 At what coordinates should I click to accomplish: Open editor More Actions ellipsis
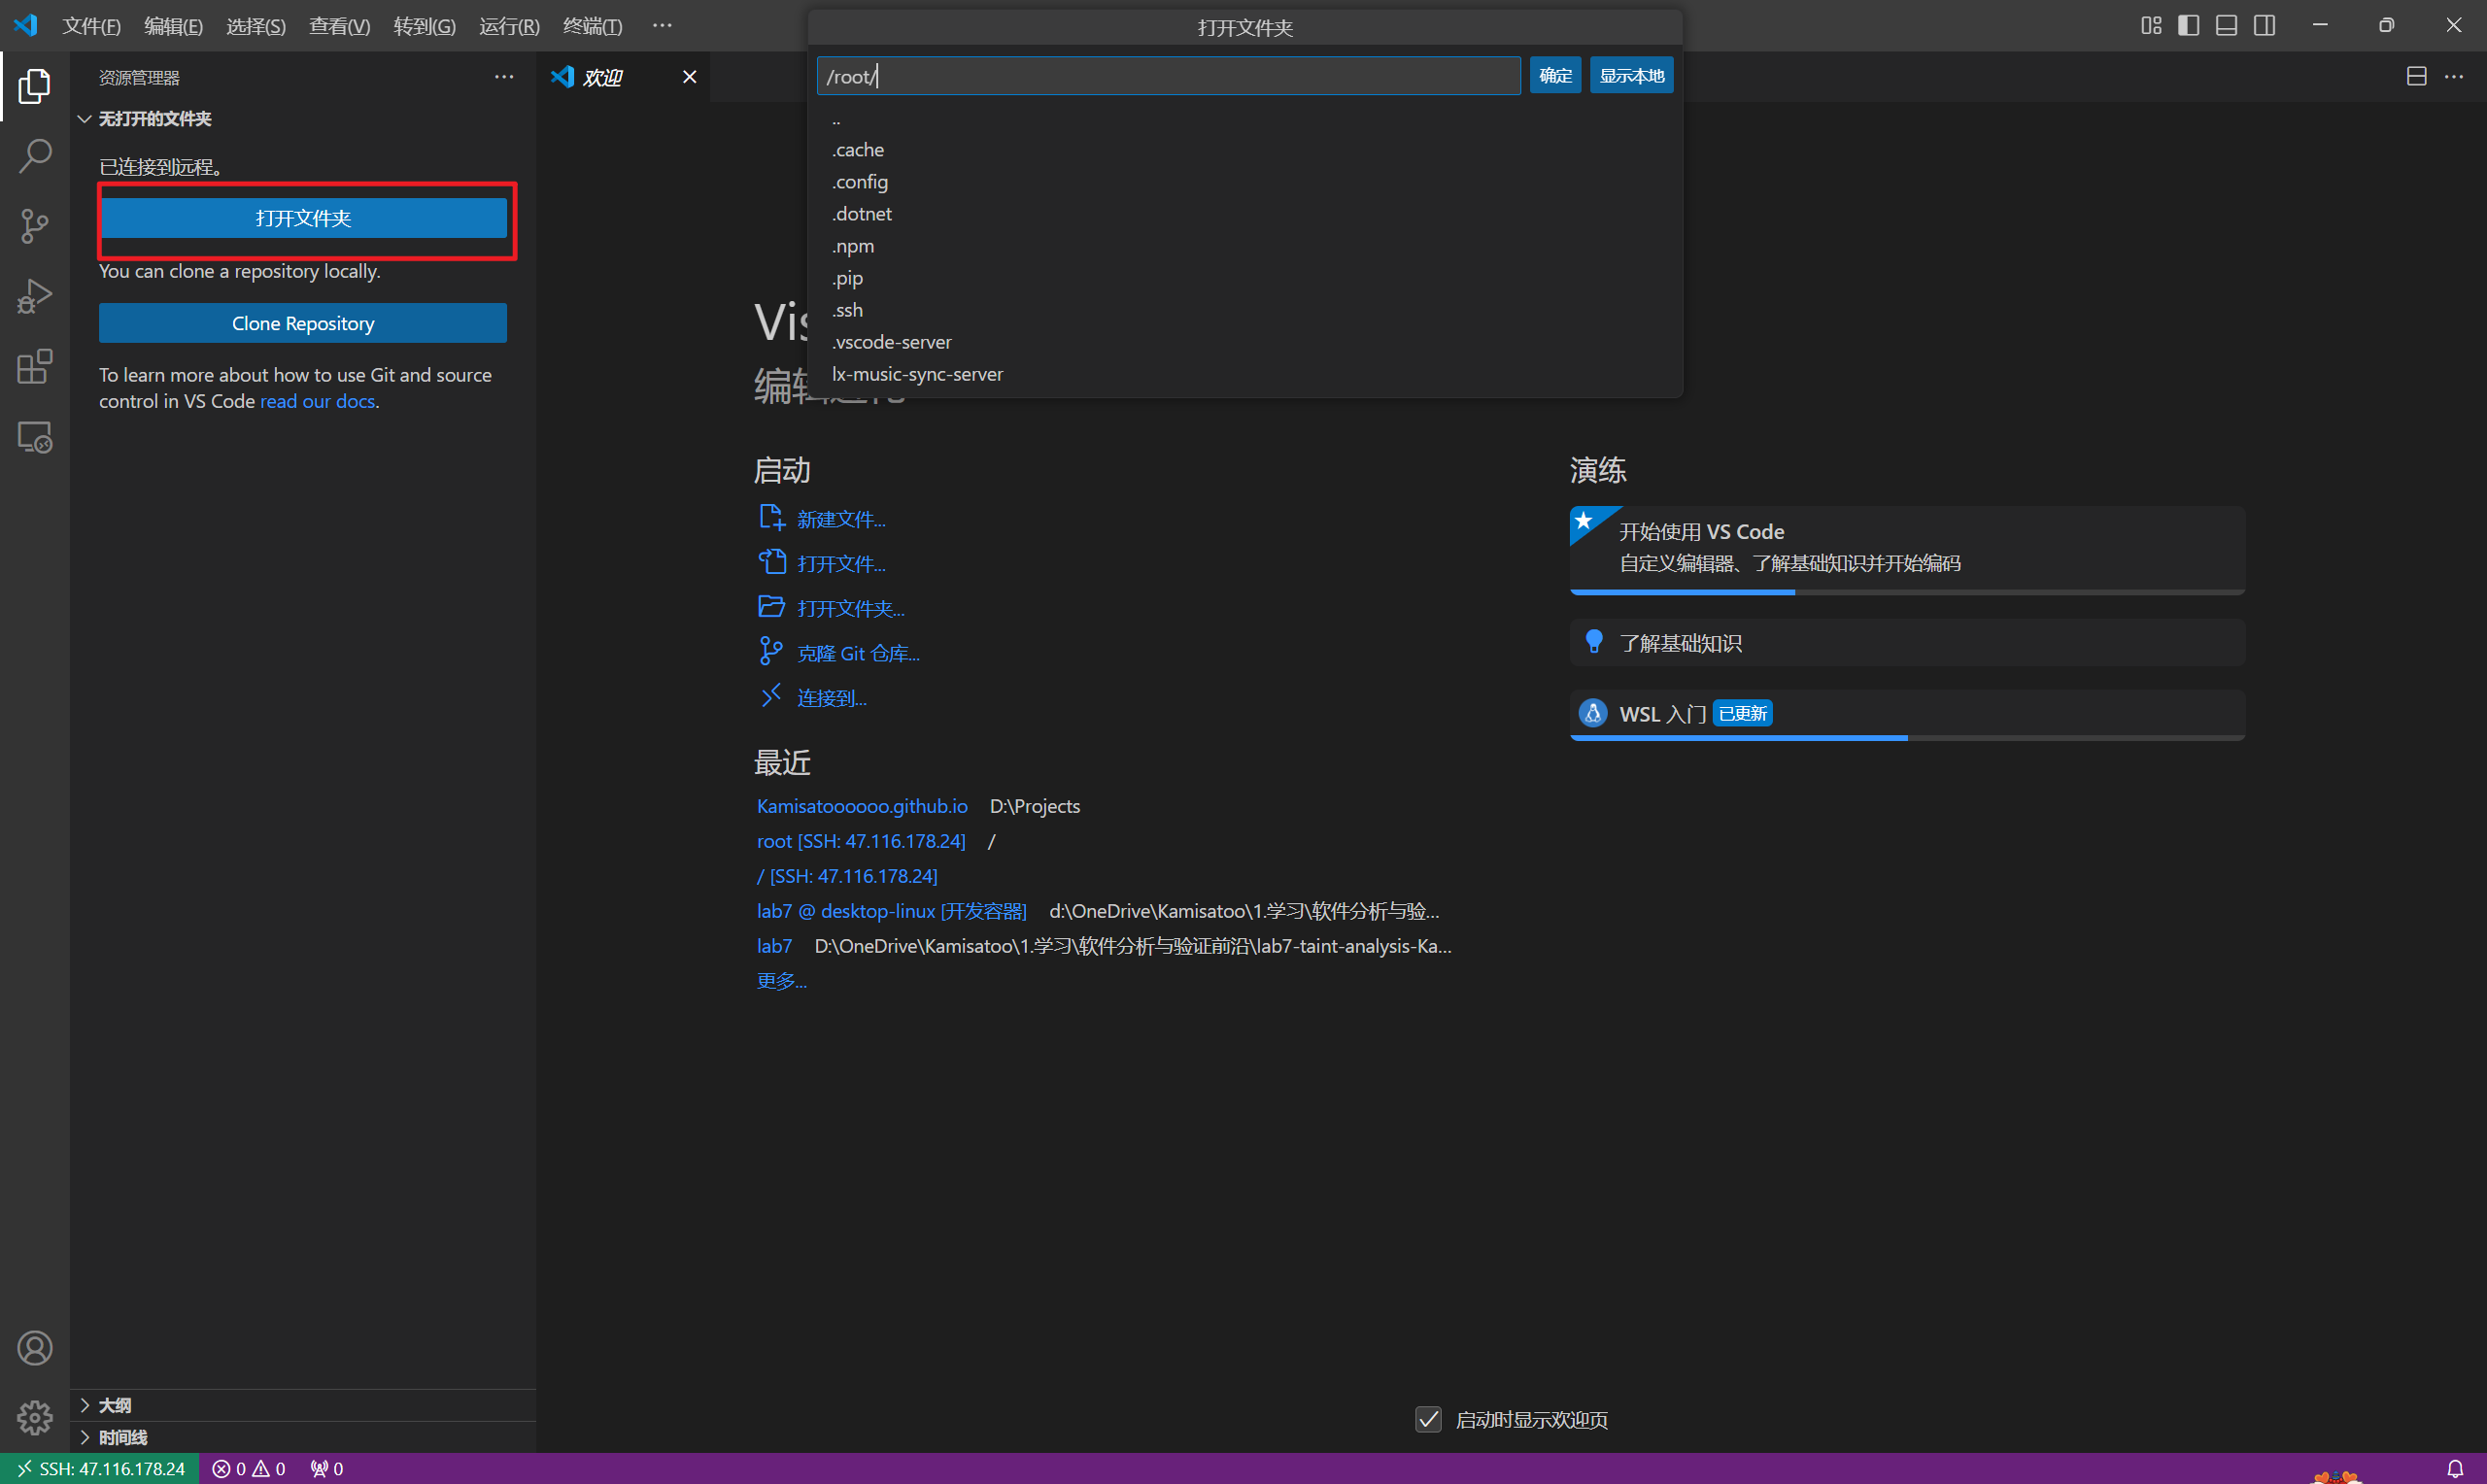point(2454,77)
